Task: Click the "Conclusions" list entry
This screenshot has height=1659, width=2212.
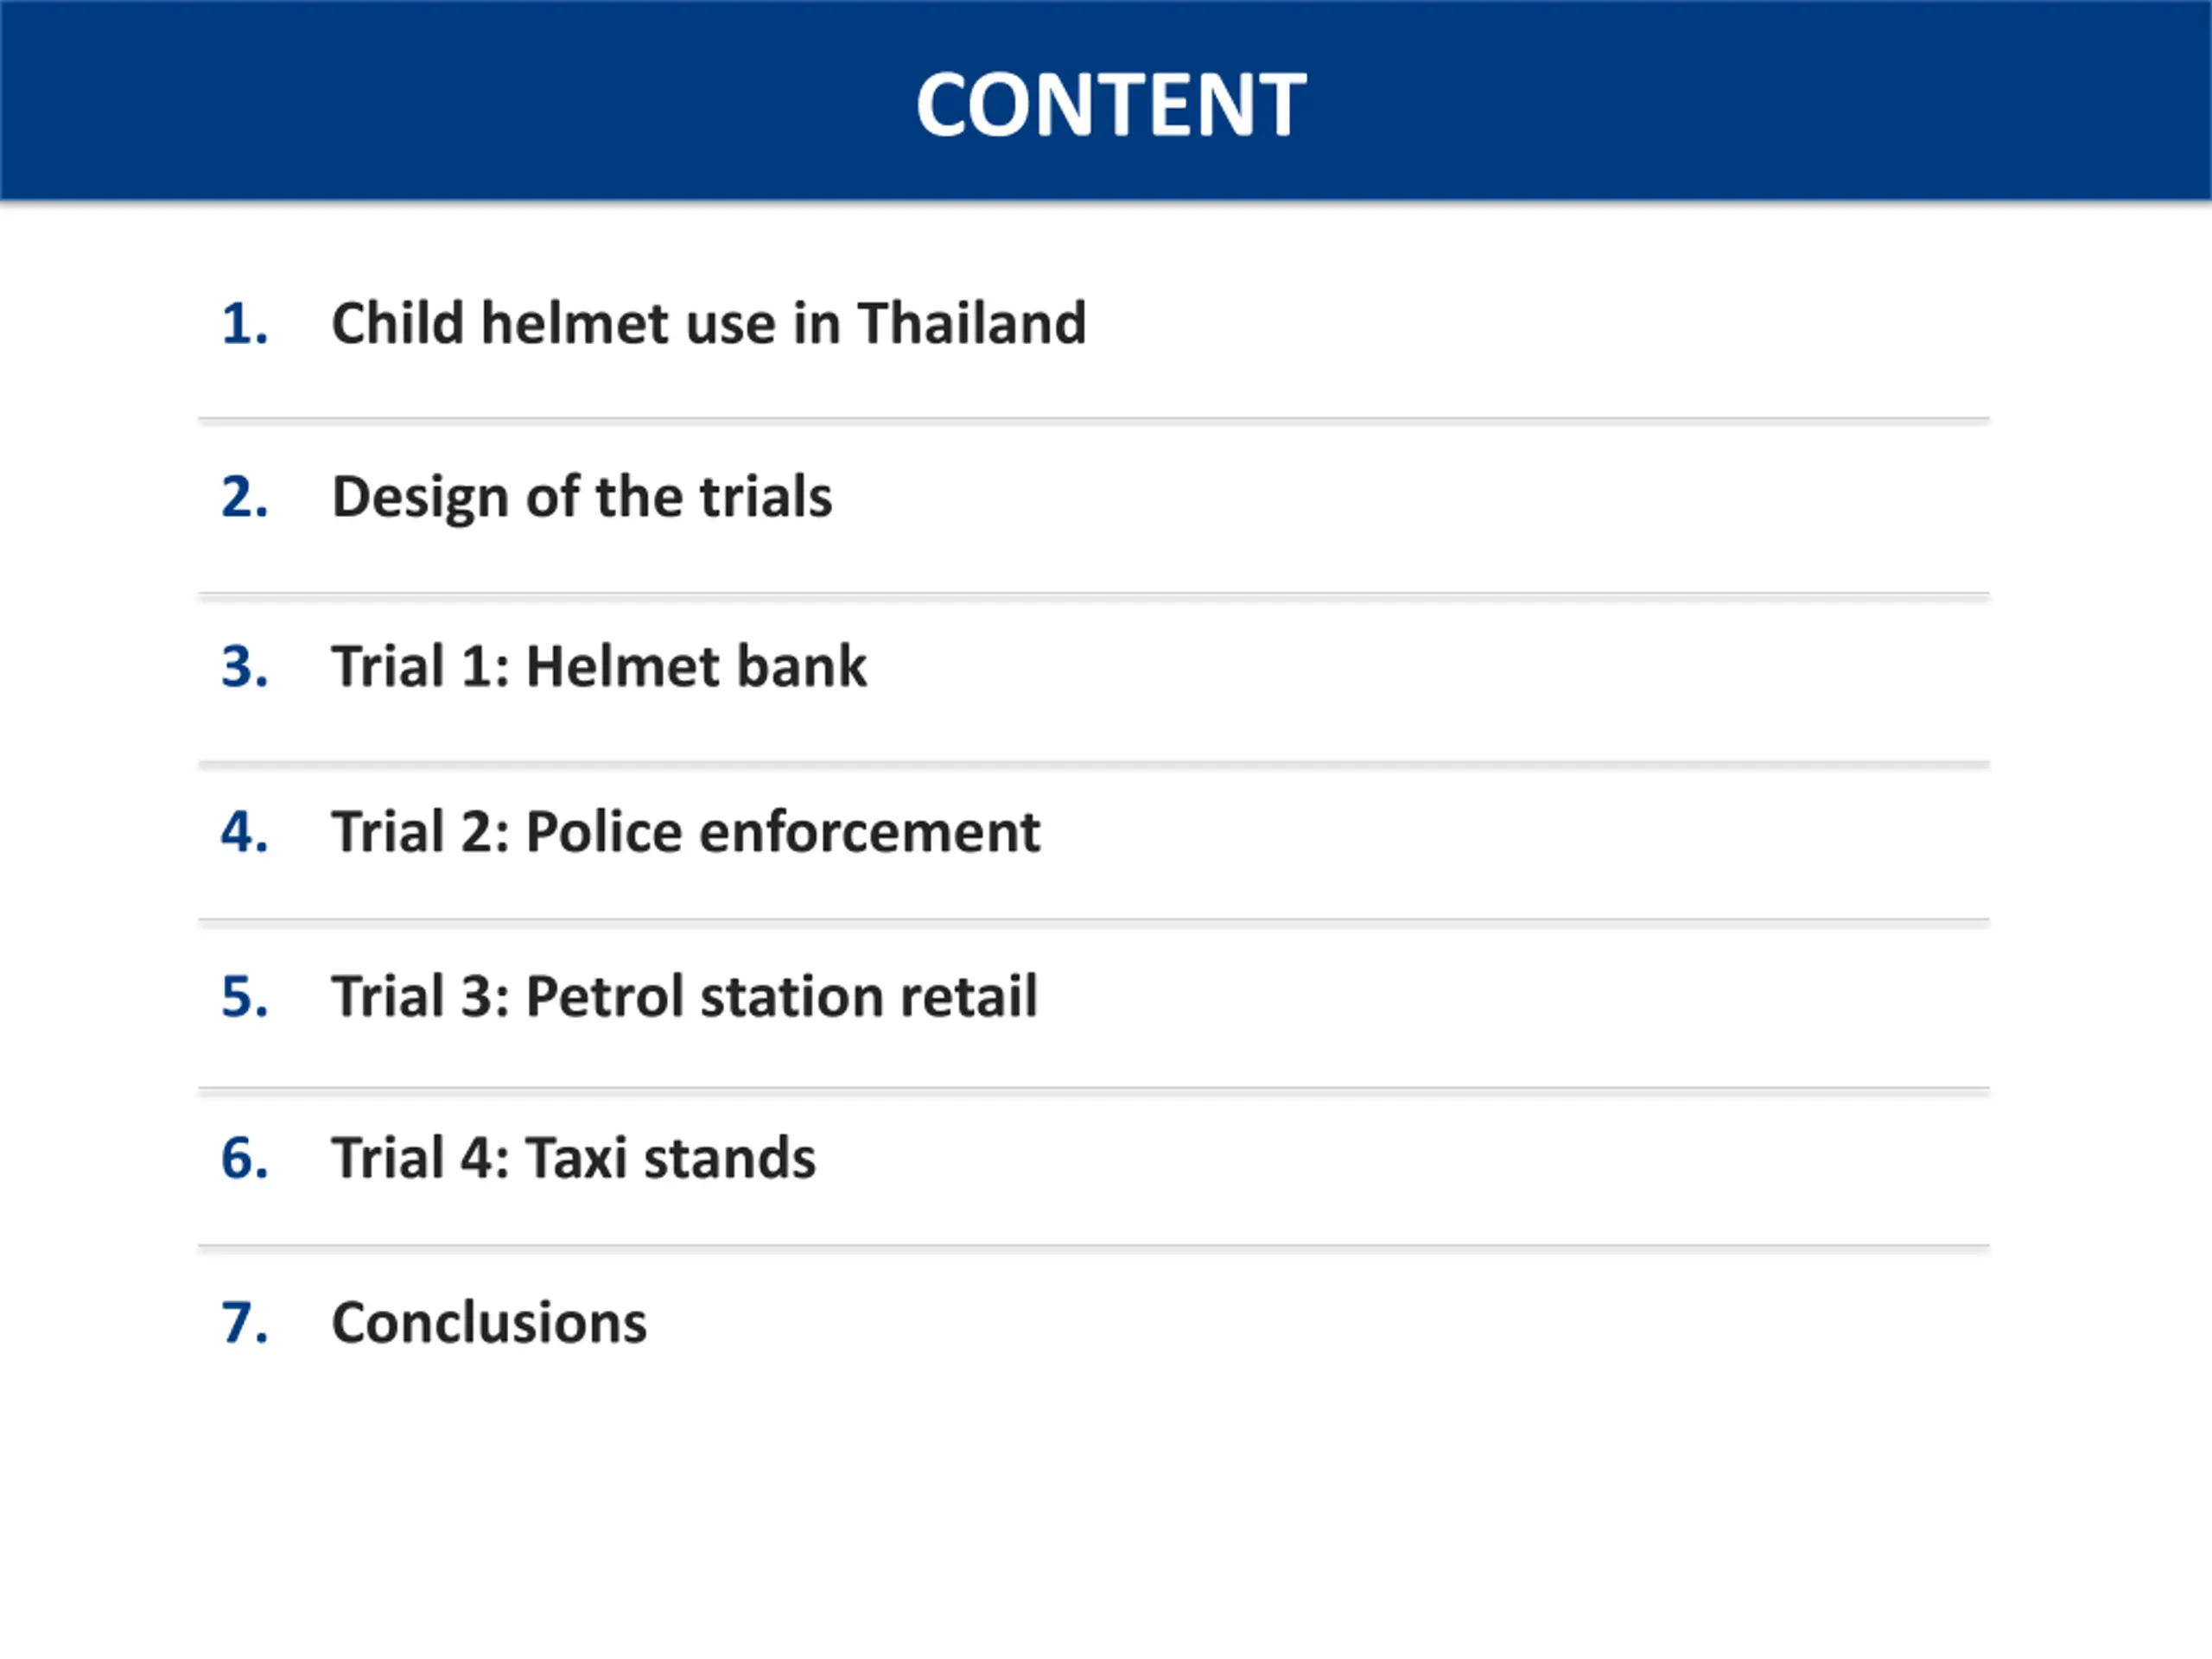Action: coord(489,1323)
